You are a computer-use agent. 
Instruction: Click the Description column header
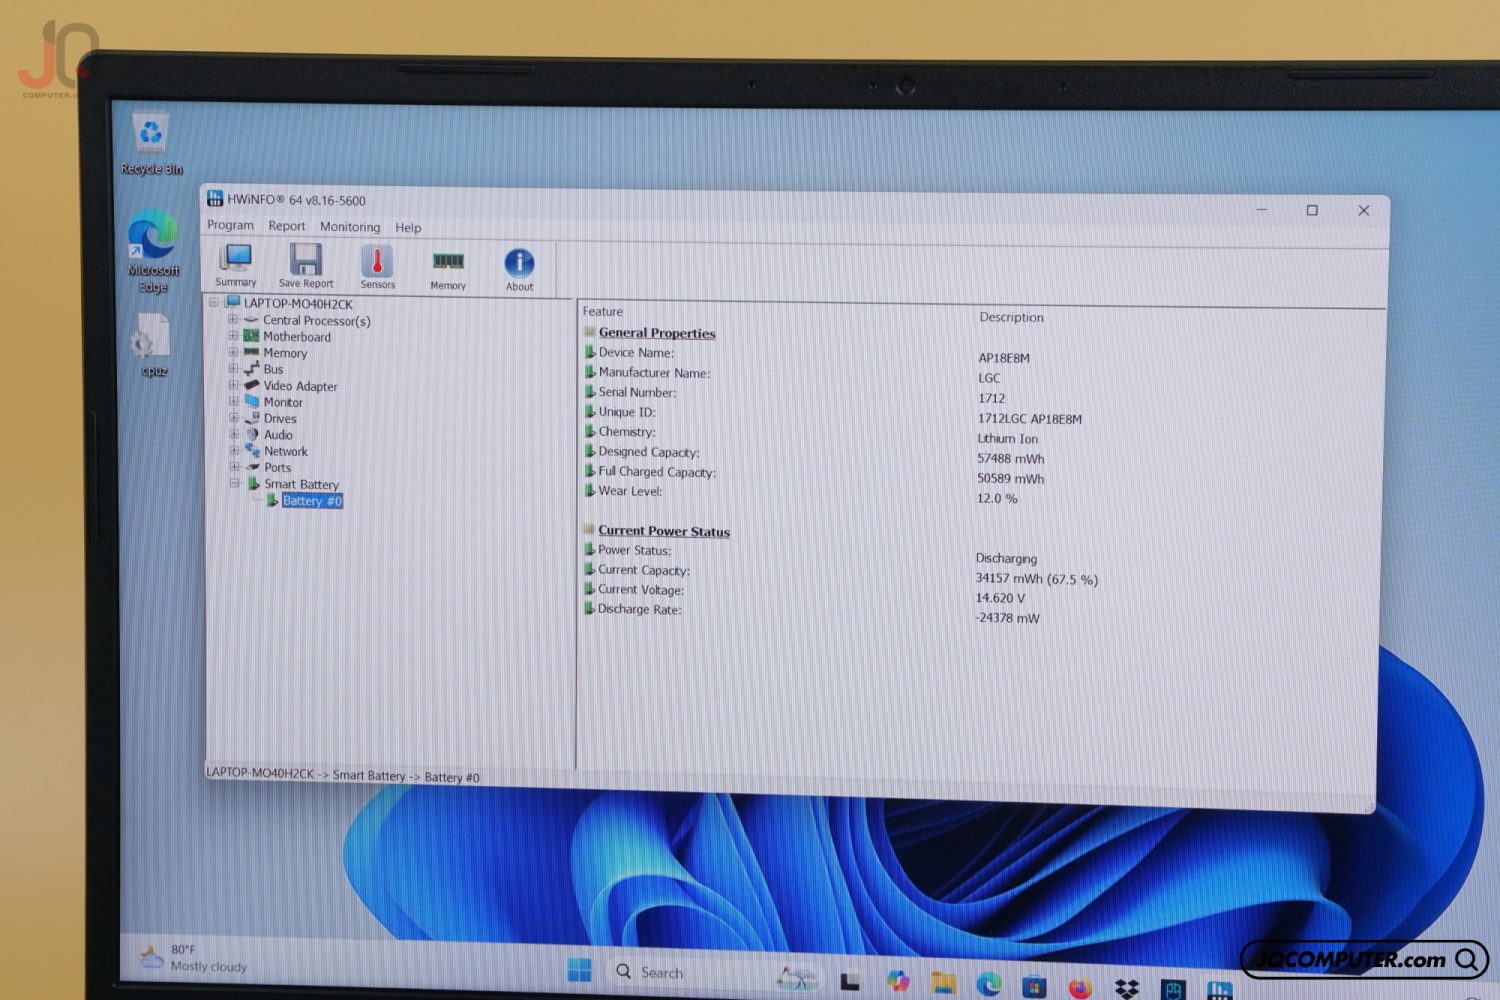1011,317
